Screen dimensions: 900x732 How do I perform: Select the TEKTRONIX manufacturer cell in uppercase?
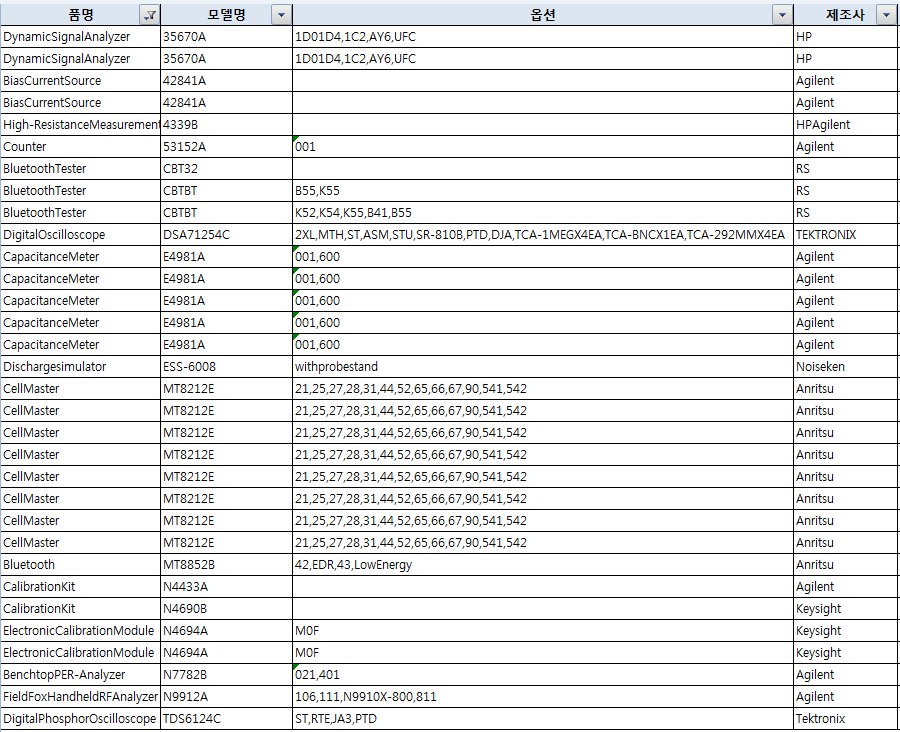tap(844, 235)
